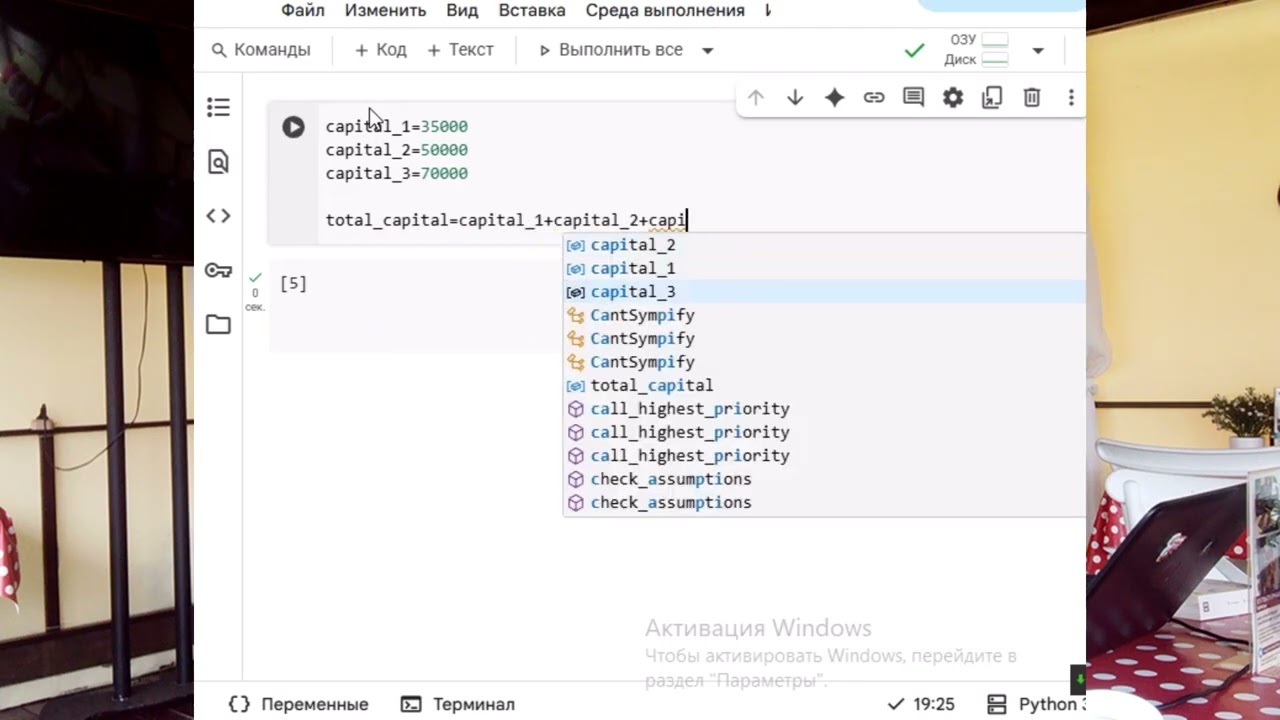Open the Files folder icon in sidebar

218,325
